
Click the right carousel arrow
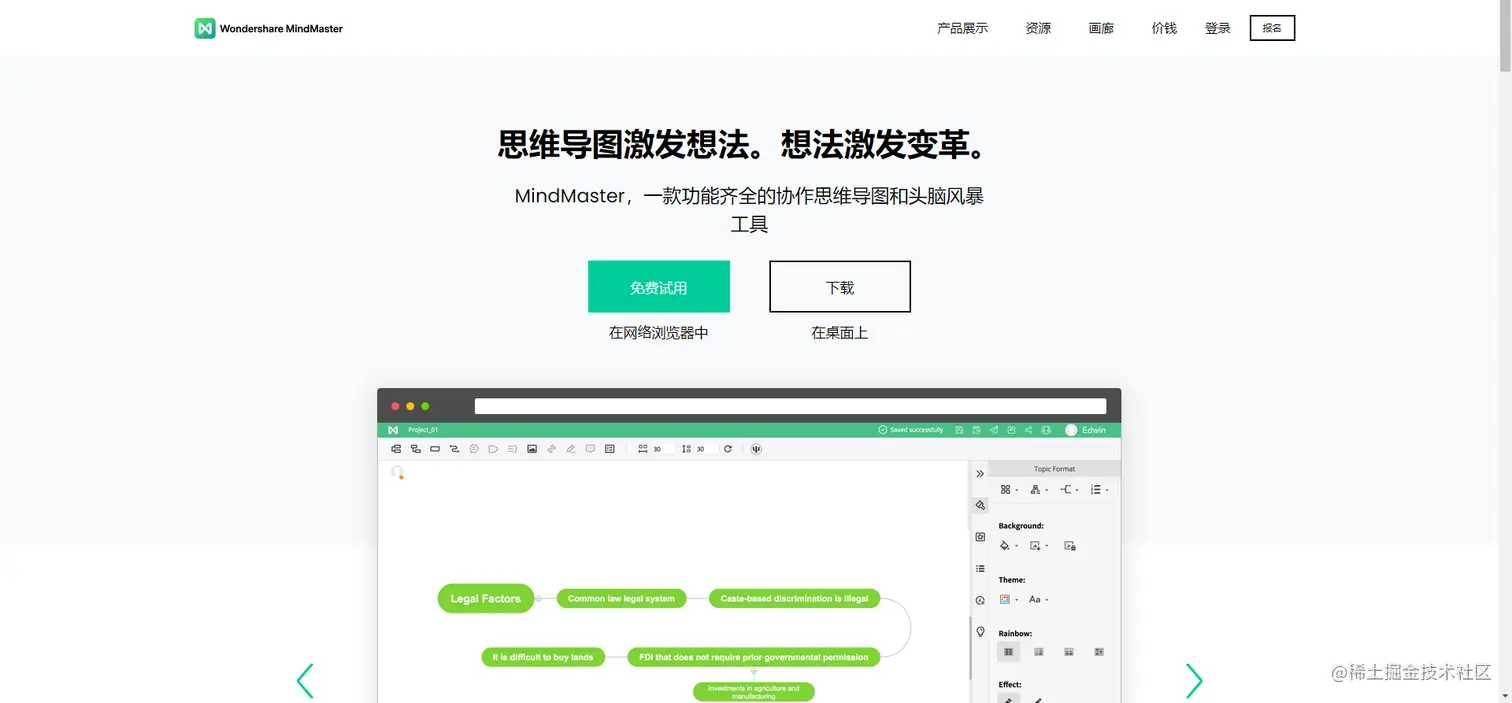tap(1194, 680)
